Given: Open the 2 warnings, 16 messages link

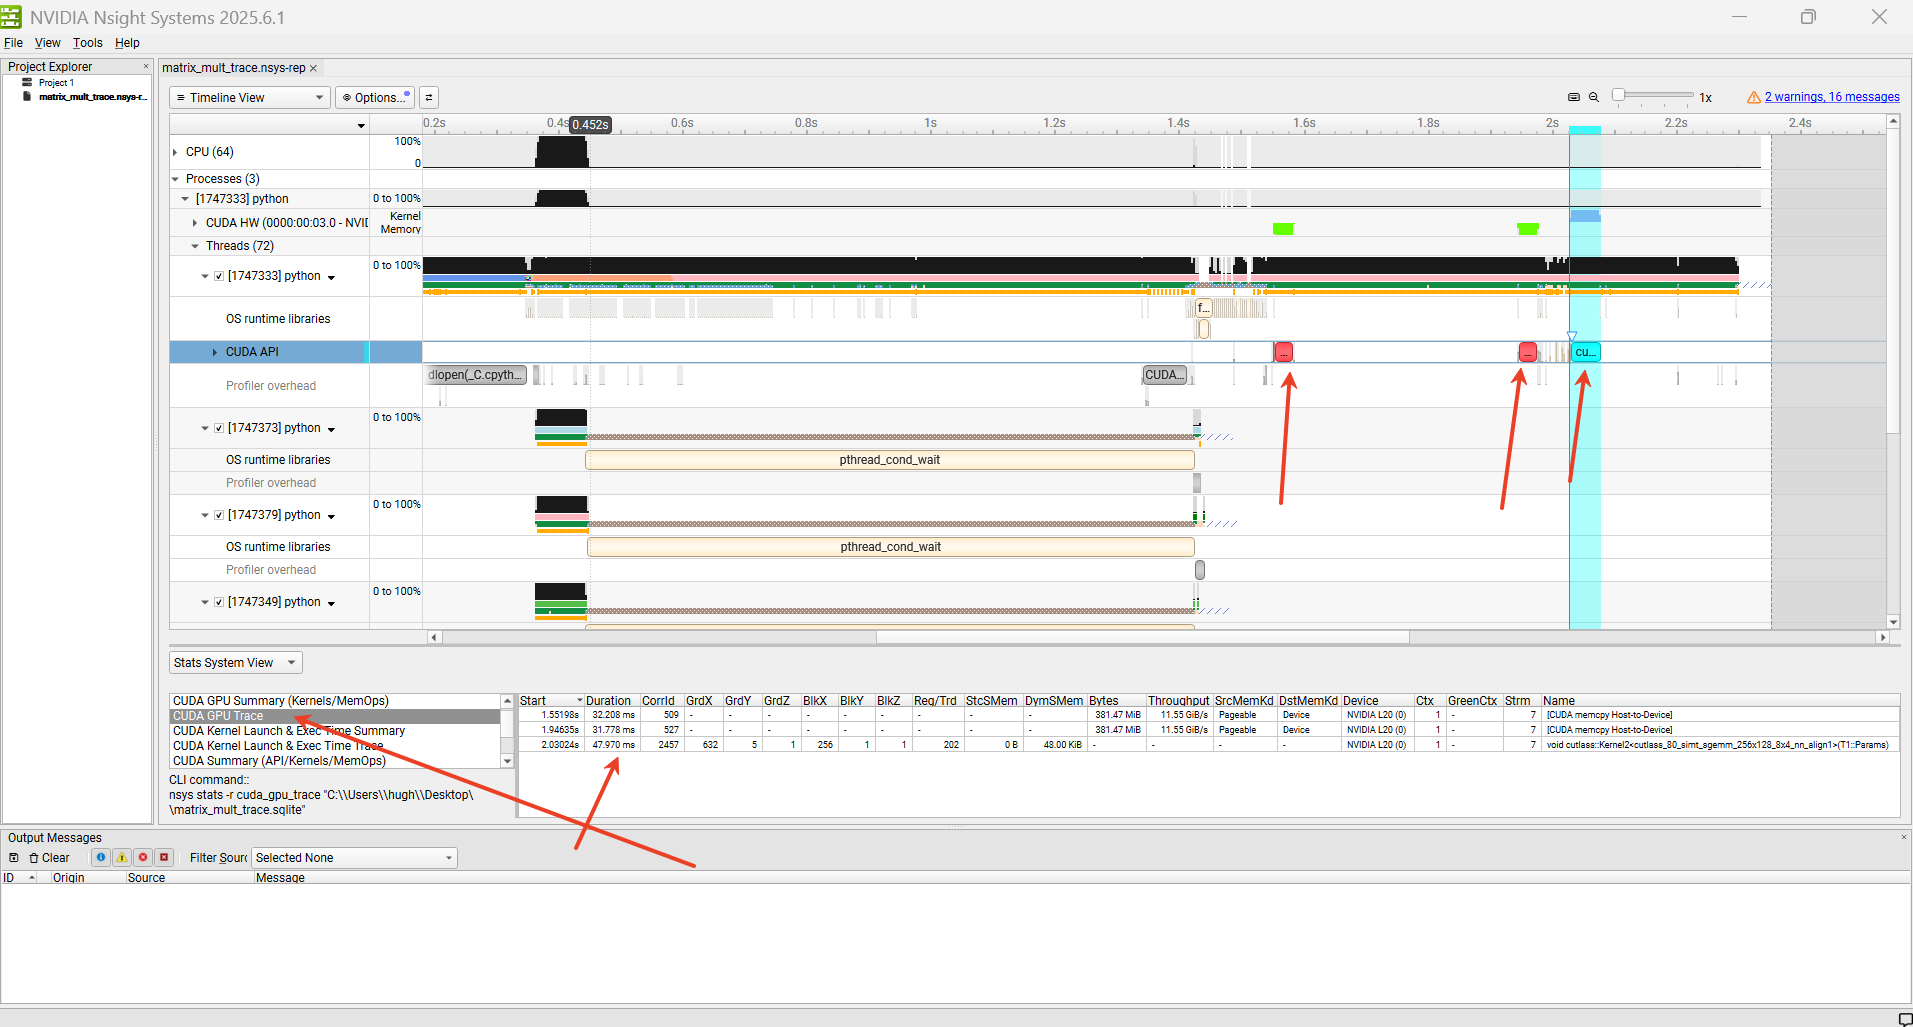Looking at the screenshot, I should click(x=1832, y=97).
